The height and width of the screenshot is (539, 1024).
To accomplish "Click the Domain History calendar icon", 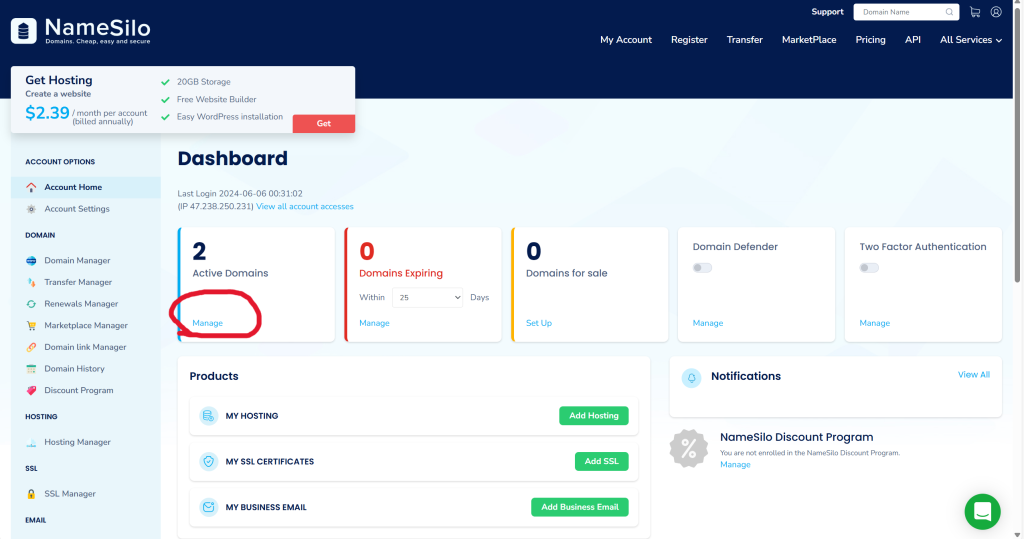I will click(x=31, y=368).
